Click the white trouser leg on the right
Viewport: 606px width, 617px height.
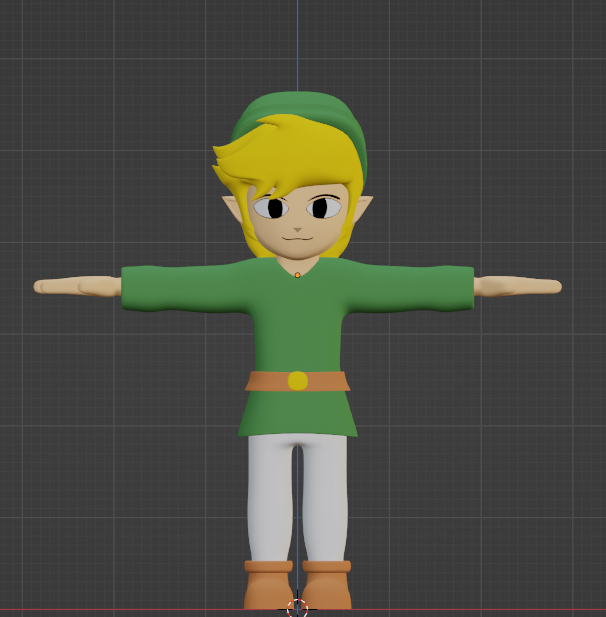tap(324, 498)
